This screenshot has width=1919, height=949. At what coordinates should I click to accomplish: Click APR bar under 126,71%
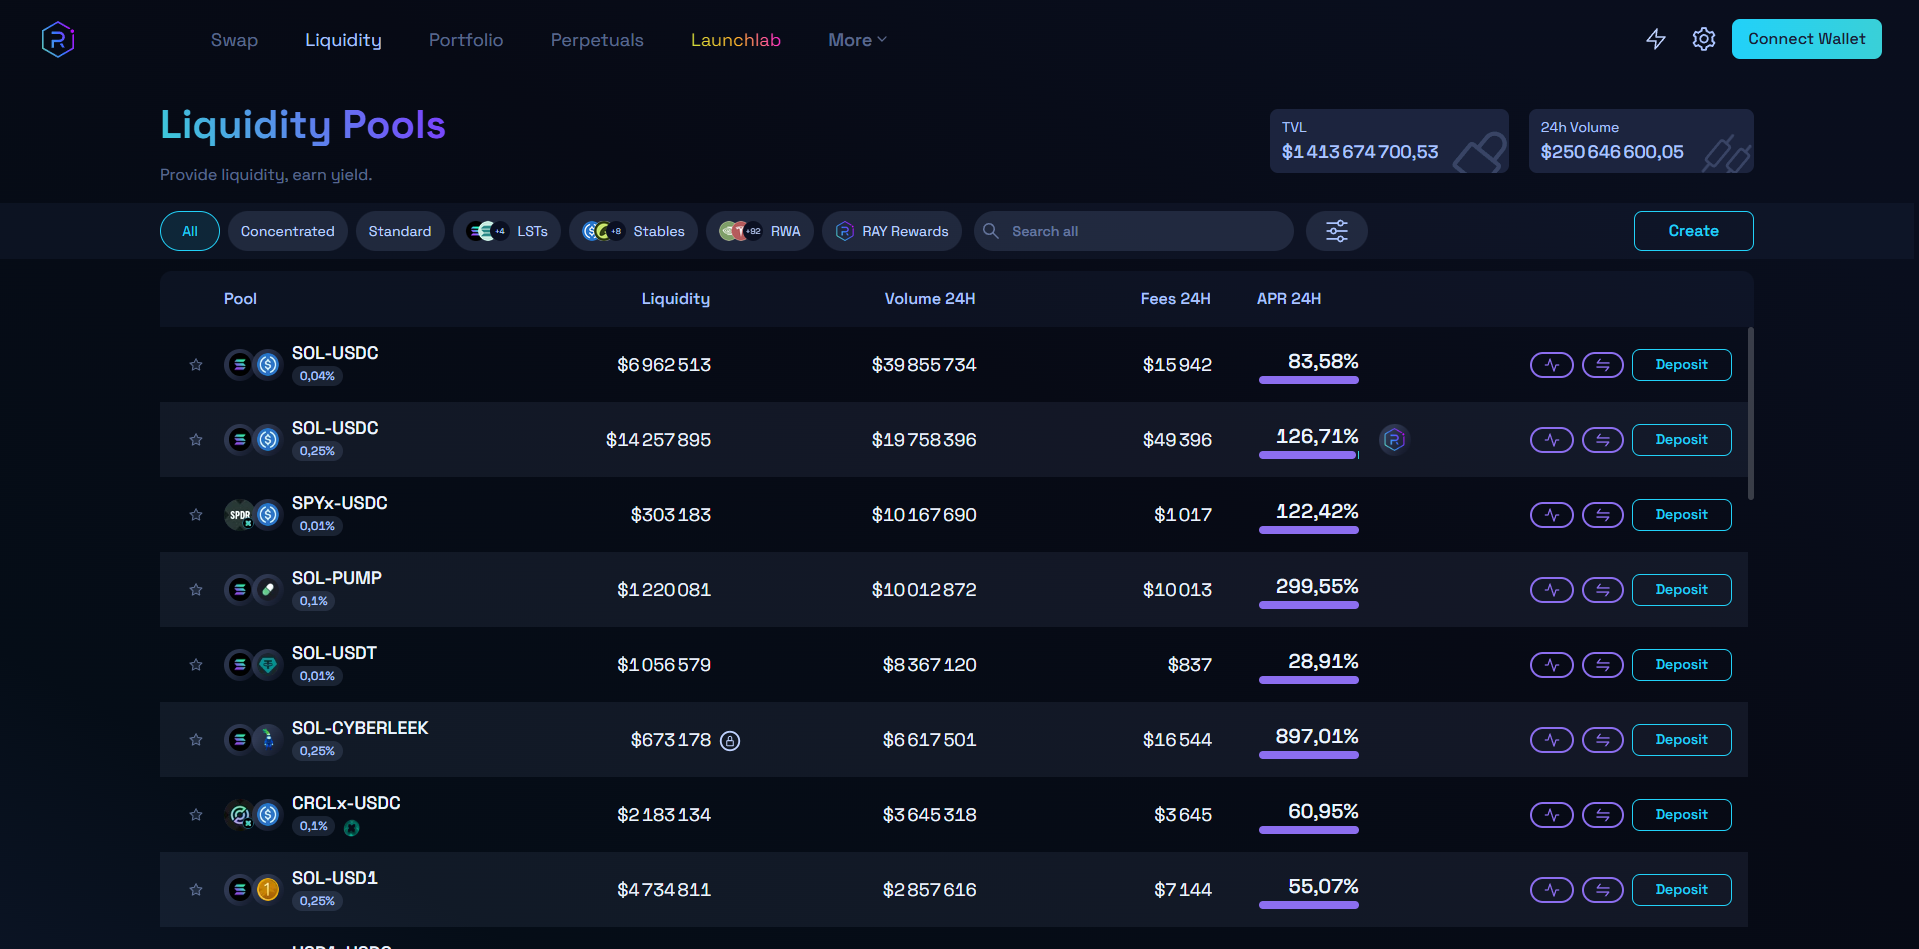click(1309, 455)
